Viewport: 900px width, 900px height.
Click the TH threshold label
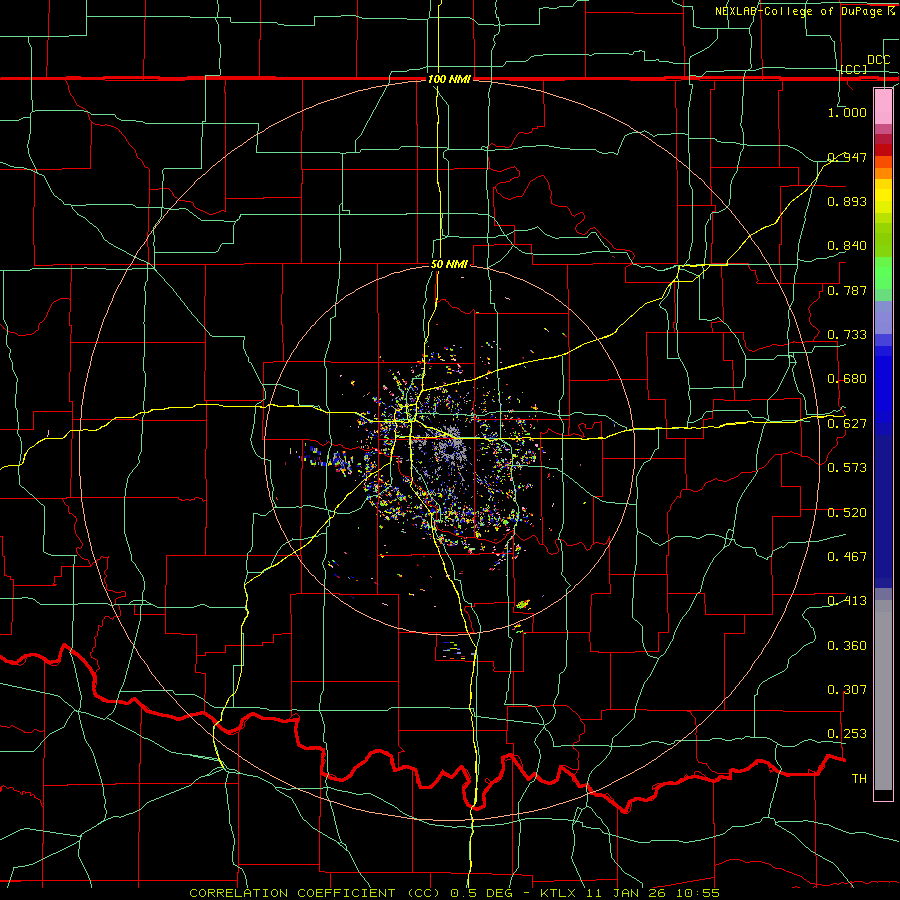pyautogui.click(x=859, y=779)
